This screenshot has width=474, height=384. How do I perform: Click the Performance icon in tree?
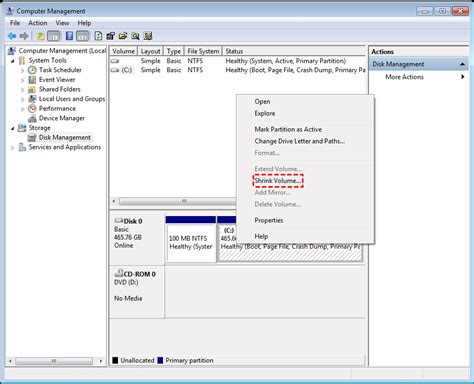(x=32, y=109)
